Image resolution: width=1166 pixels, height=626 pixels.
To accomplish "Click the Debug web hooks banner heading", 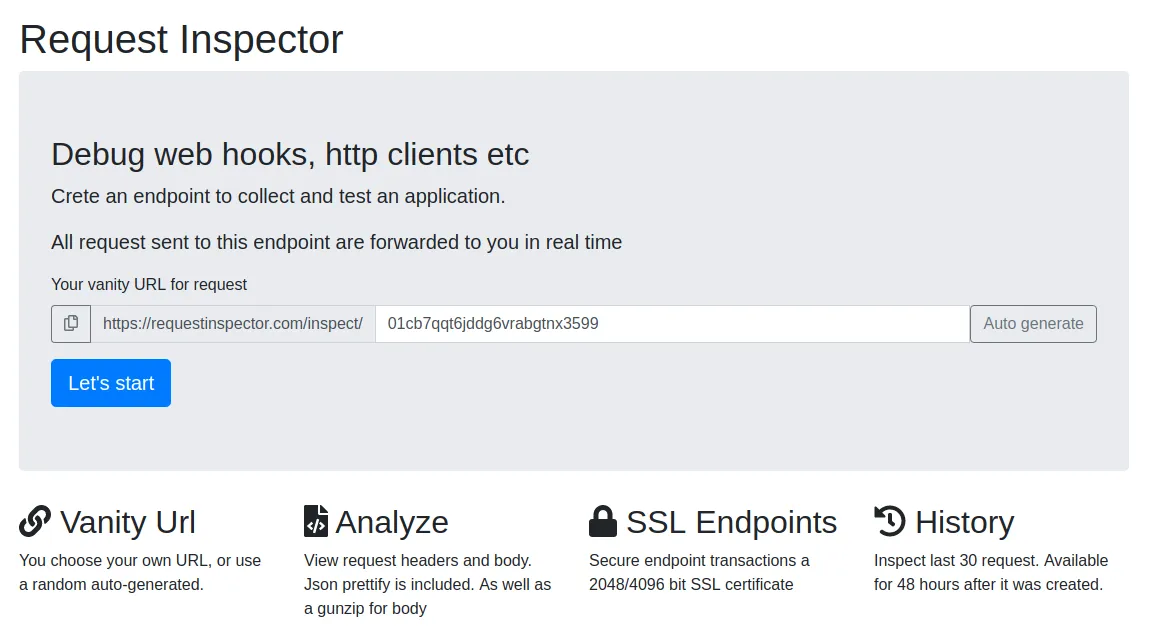I will [x=290, y=155].
